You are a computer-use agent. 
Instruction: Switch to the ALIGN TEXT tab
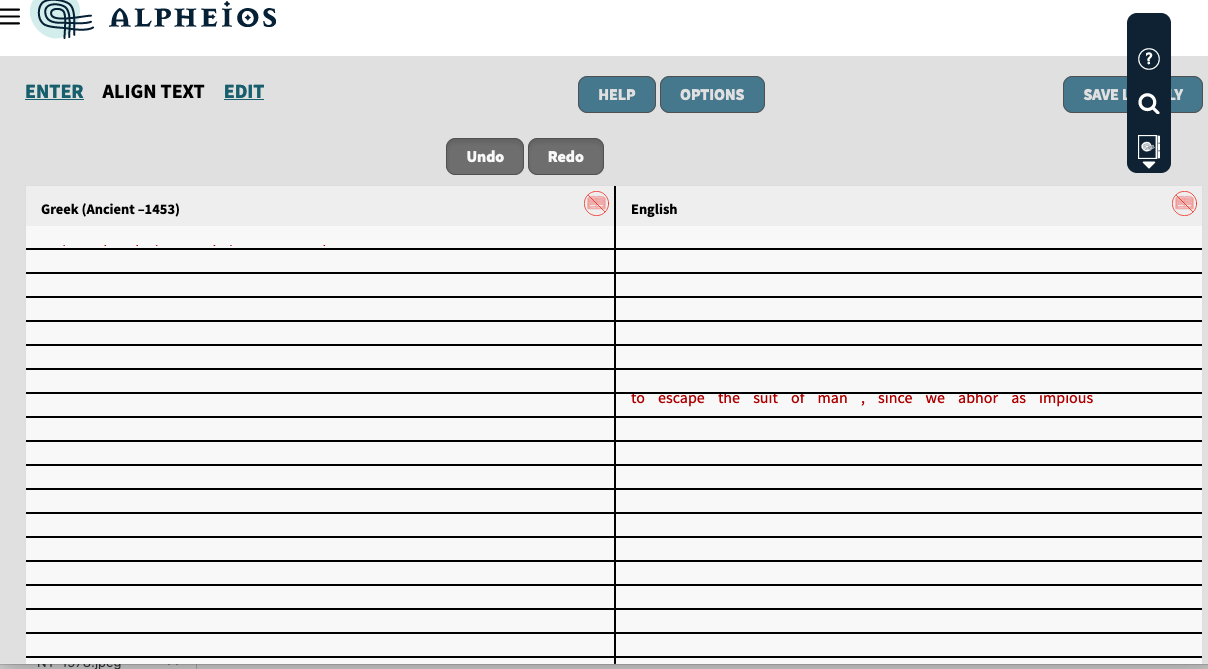[x=153, y=91]
